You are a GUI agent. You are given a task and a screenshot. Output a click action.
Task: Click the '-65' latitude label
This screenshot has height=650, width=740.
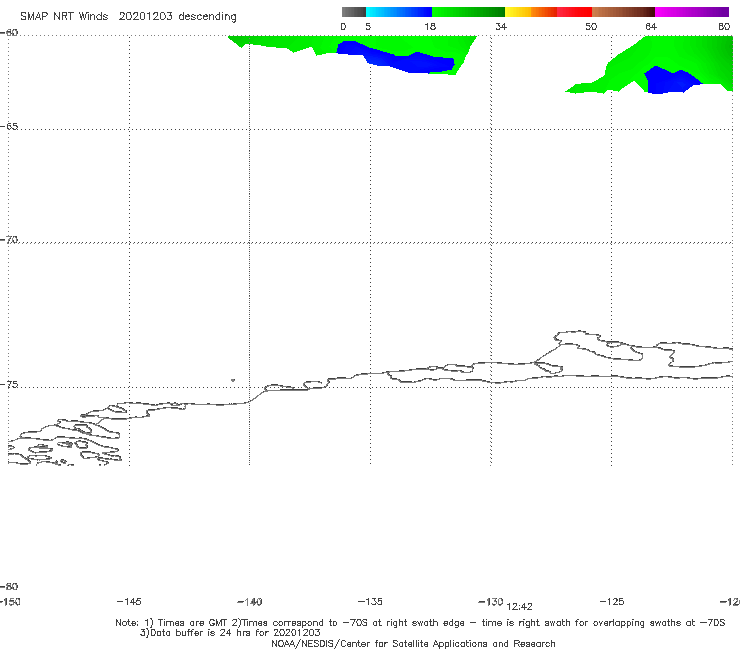(9, 127)
